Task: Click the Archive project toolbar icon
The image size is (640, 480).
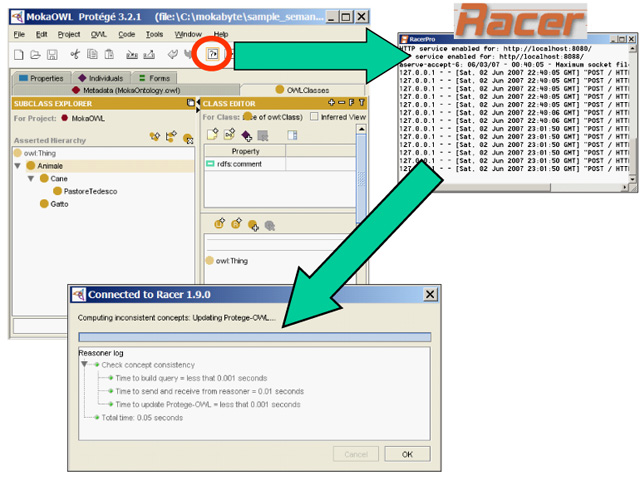Action: (x=132, y=54)
